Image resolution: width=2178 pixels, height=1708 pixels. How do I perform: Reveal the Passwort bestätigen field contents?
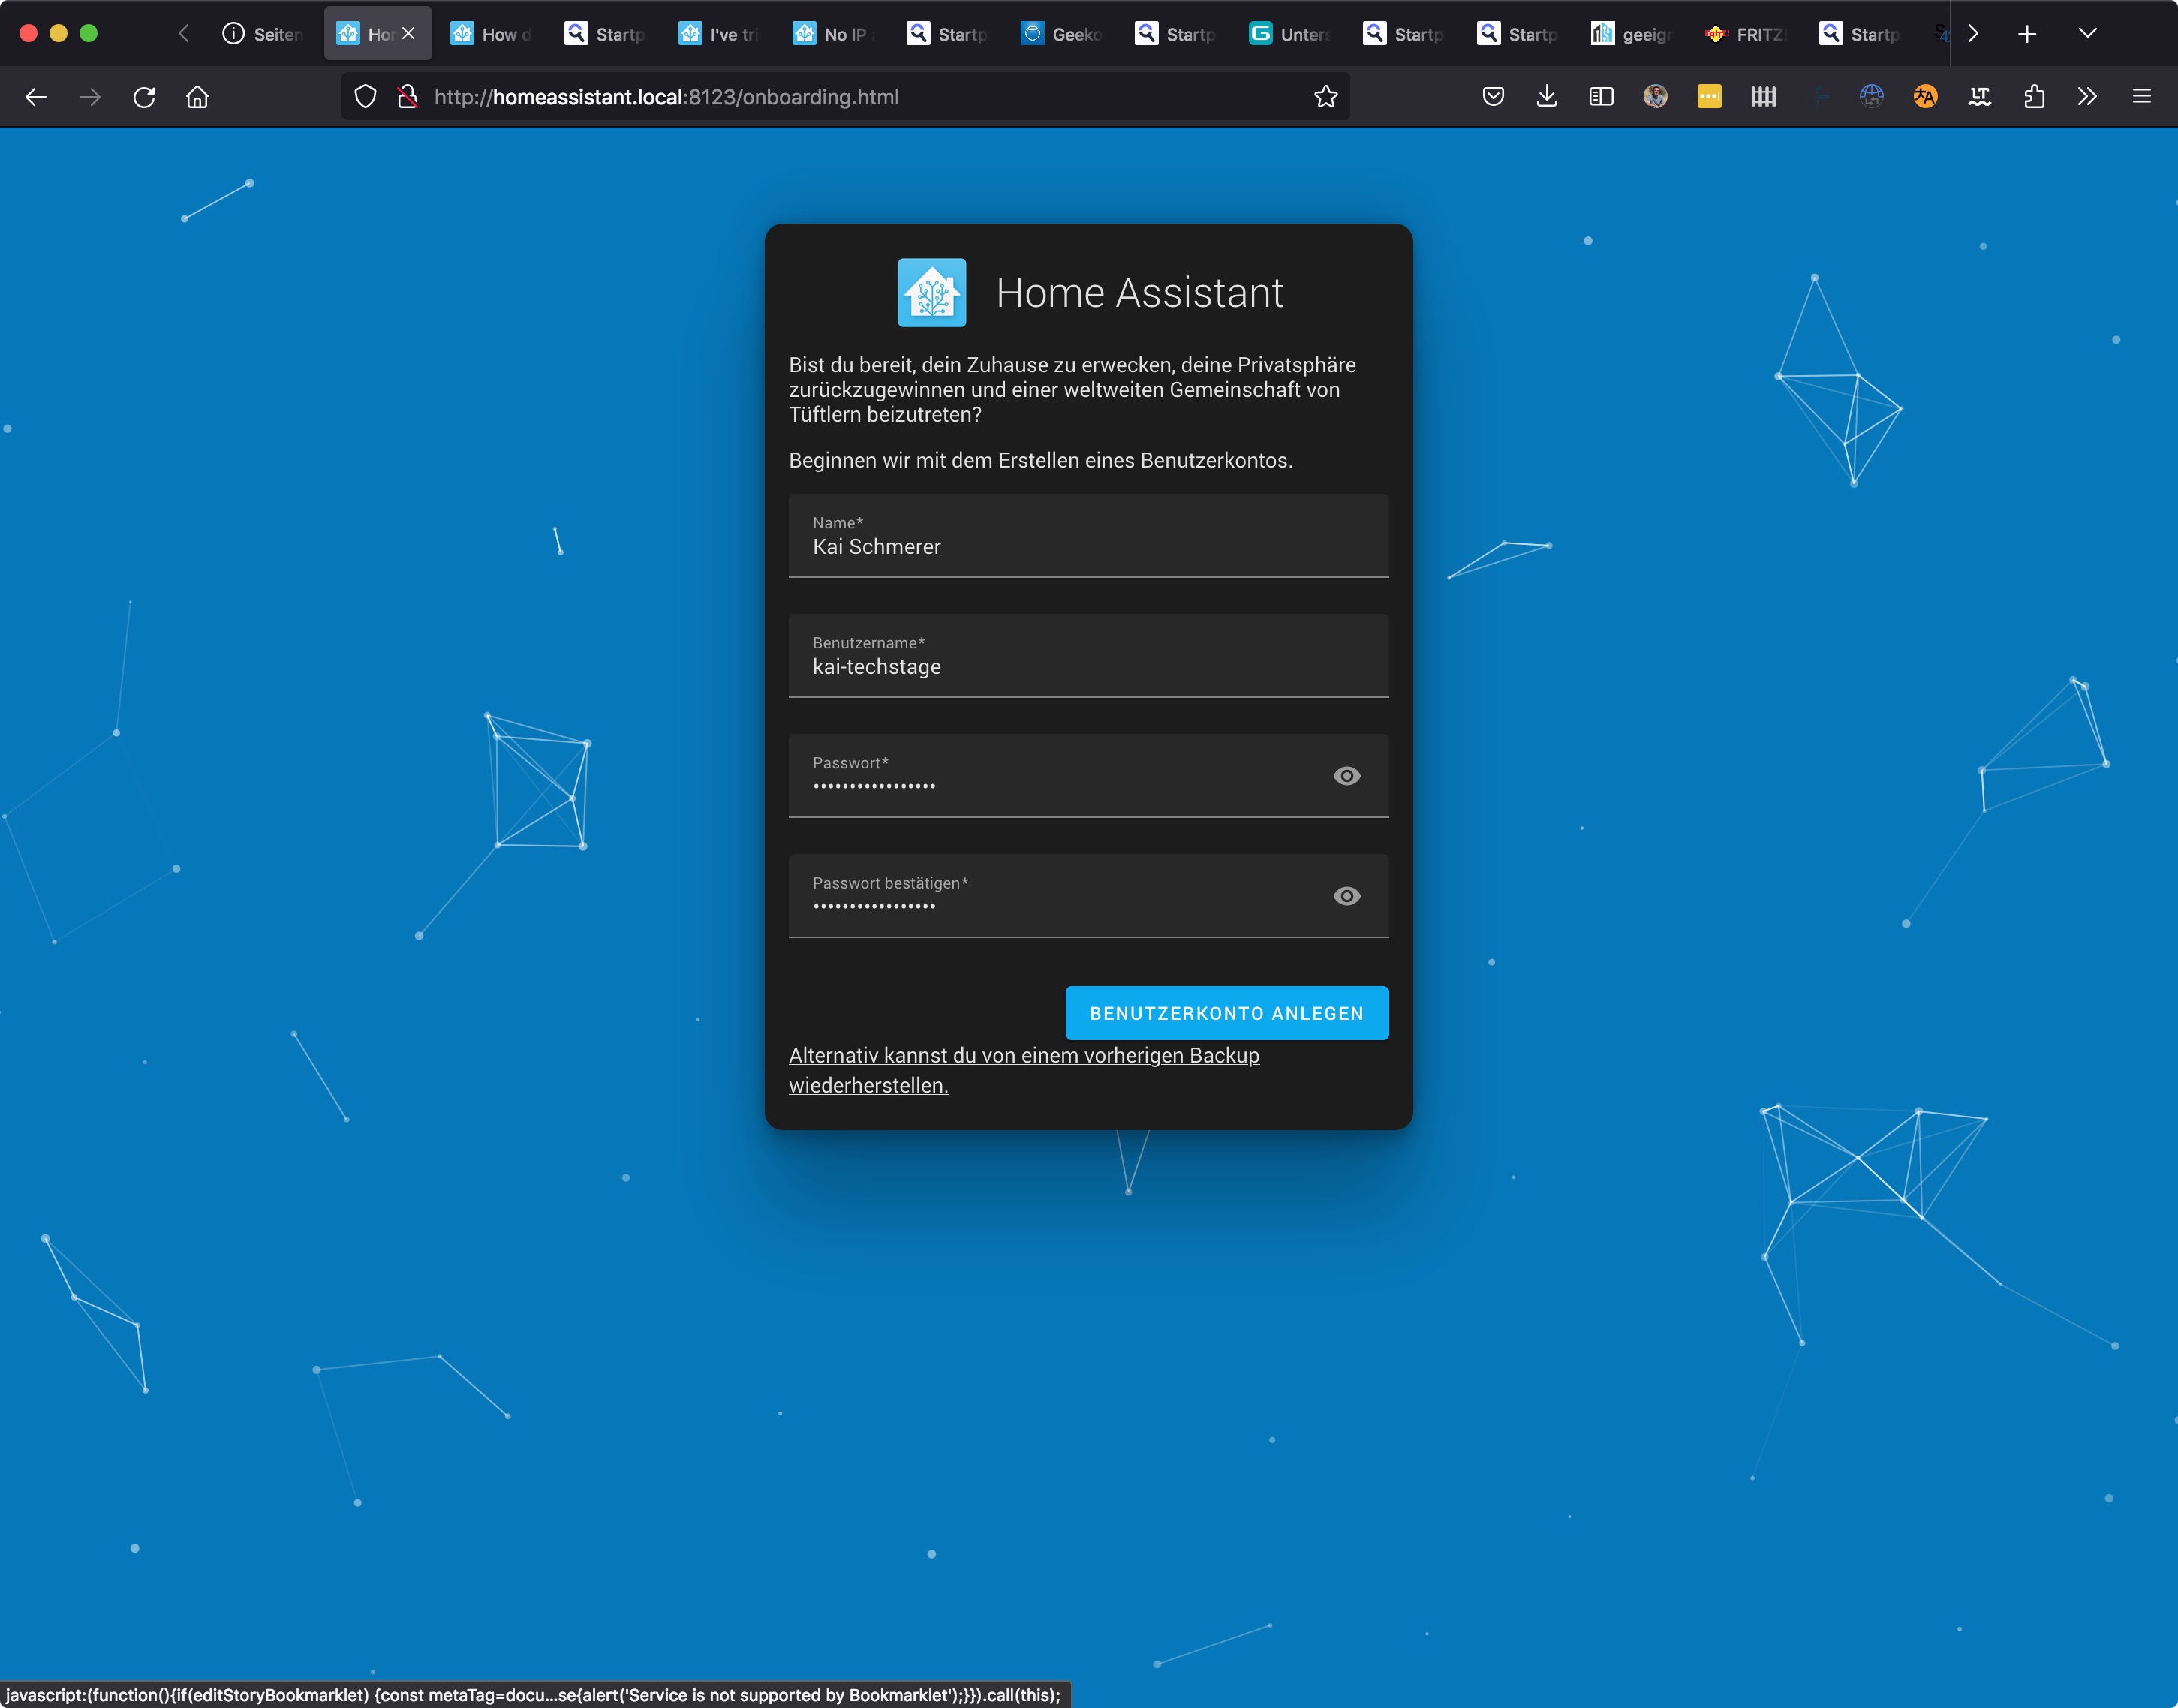pyautogui.click(x=1346, y=896)
